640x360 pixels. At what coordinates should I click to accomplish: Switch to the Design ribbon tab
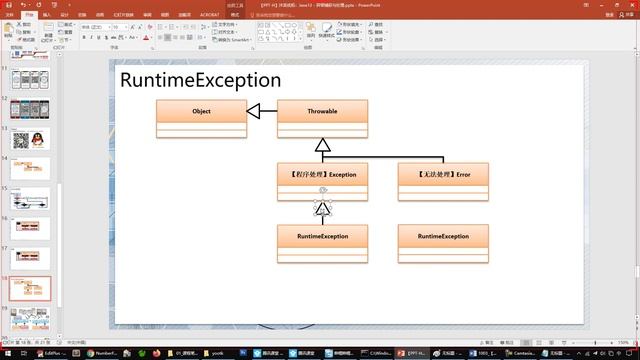pos(64,15)
